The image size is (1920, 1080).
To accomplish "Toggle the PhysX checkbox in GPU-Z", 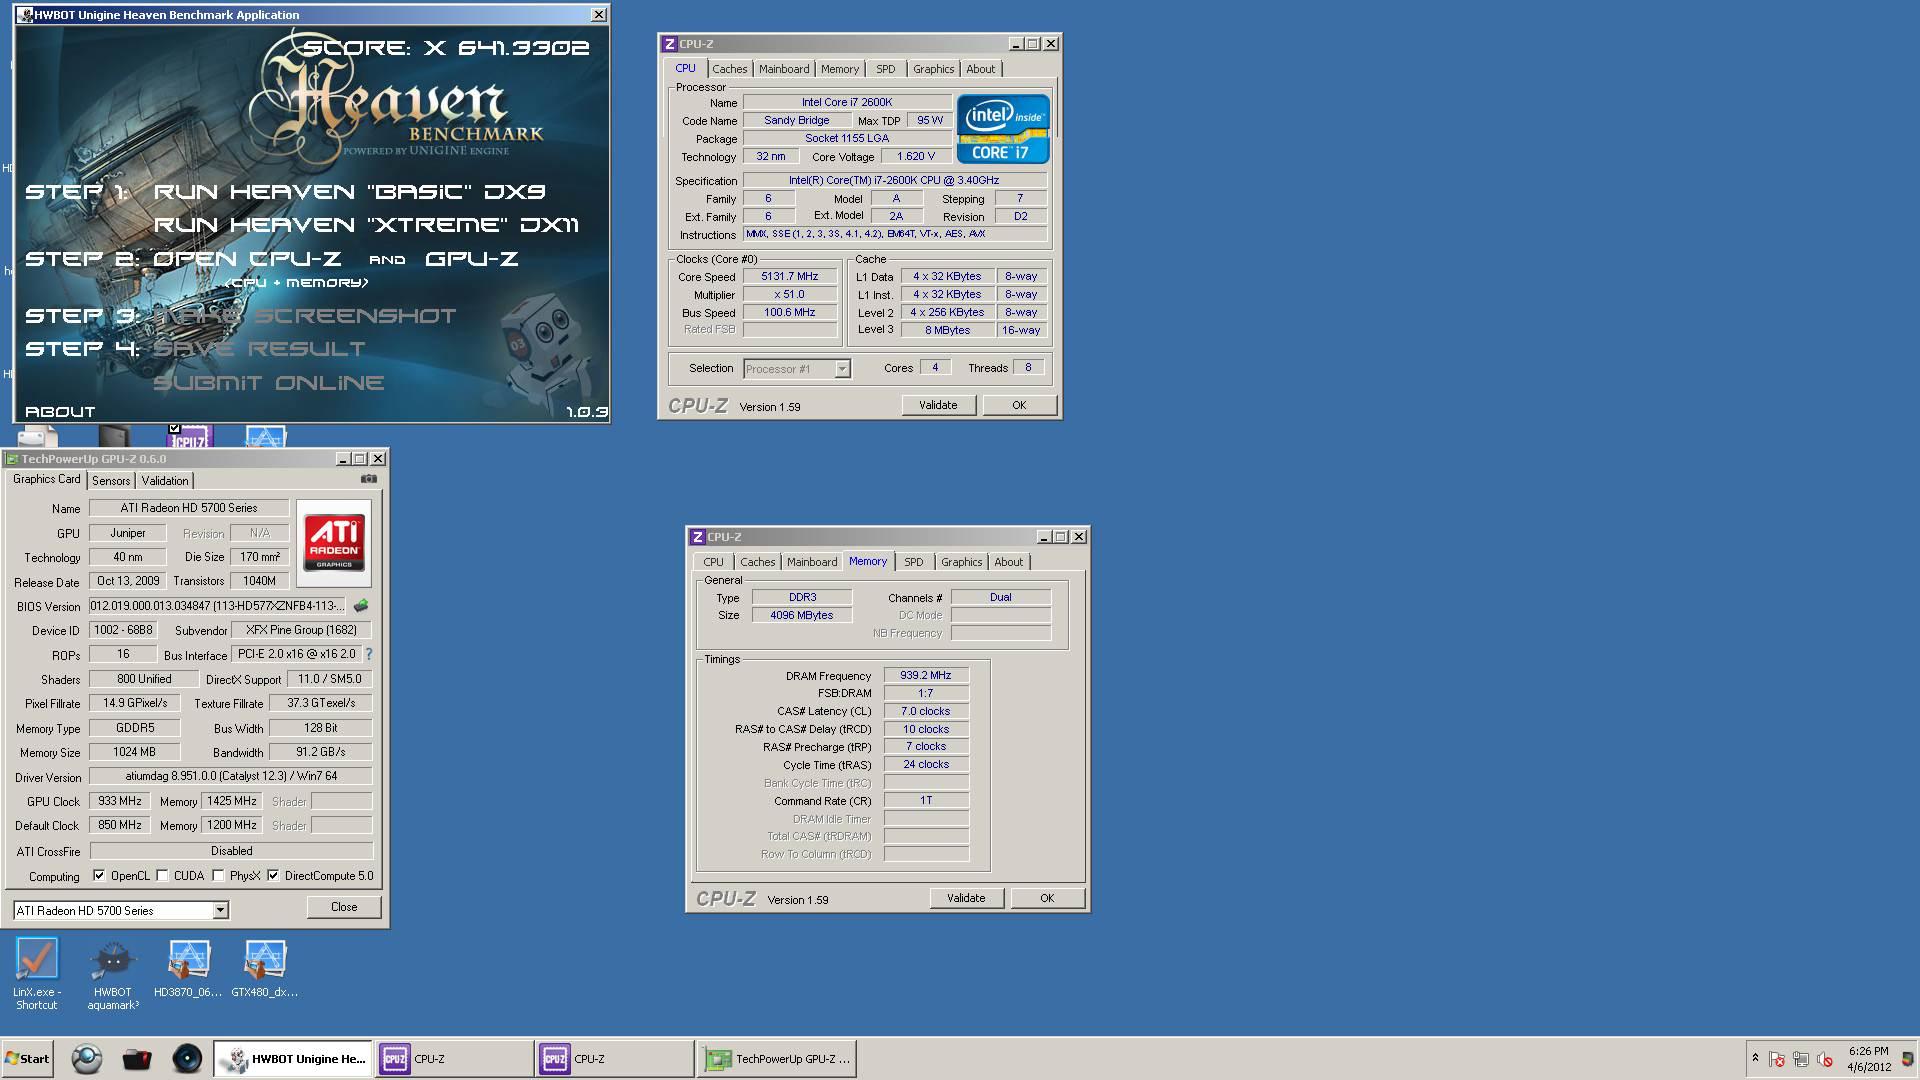I will [x=218, y=875].
